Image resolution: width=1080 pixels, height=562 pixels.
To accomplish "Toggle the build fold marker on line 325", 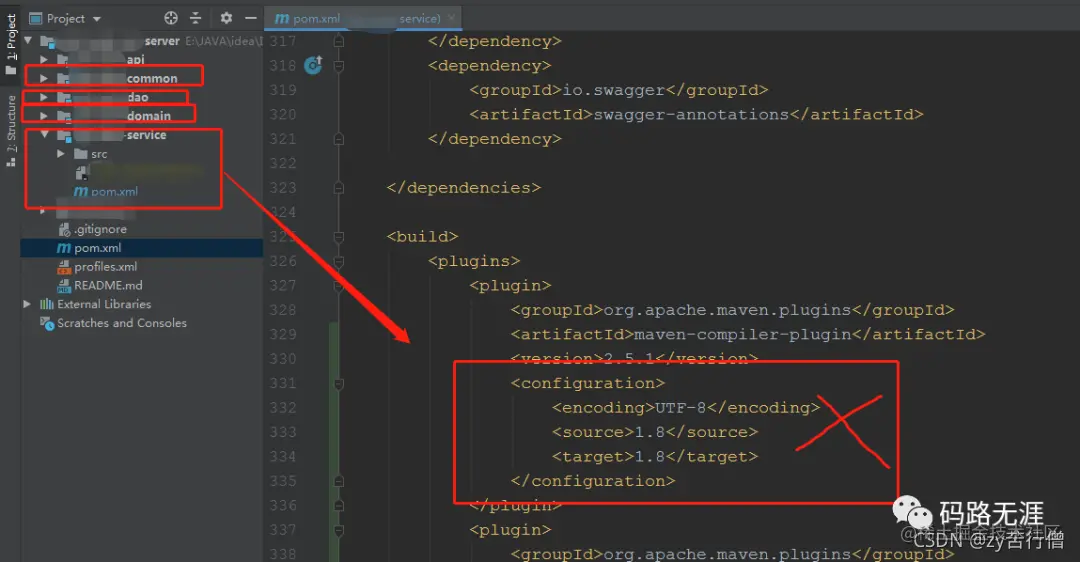I will (x=338, y=237).
